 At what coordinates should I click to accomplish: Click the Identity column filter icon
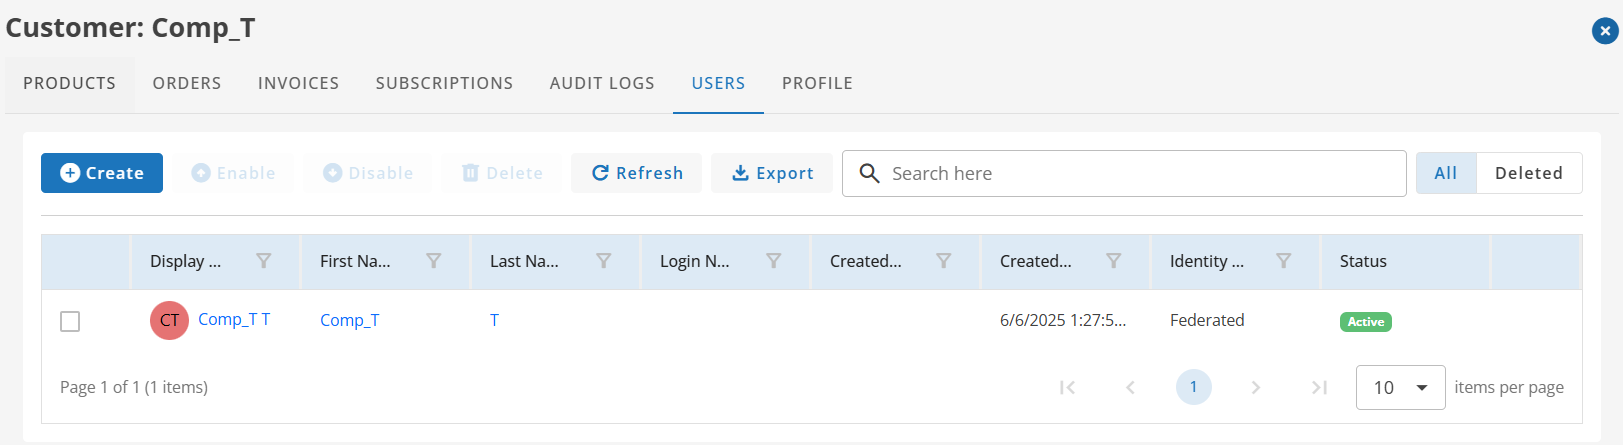1284,261
